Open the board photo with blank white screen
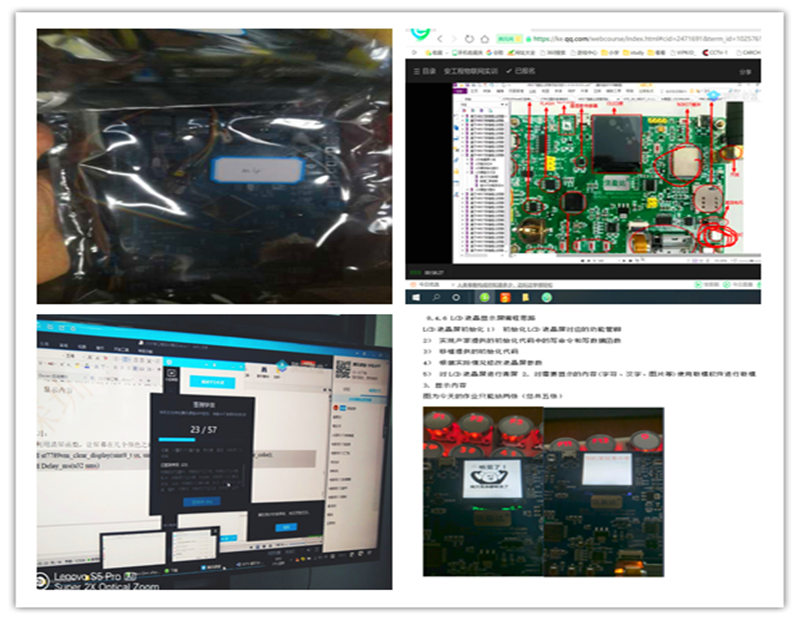Viewport: 800px width, 620px height. [604, 492]
